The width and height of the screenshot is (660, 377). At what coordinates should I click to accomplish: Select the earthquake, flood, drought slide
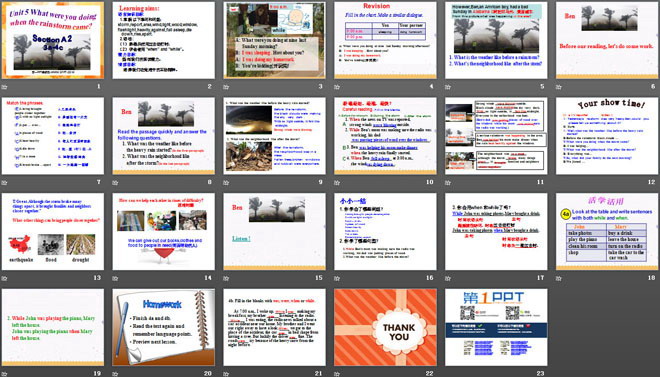[53, 231]
